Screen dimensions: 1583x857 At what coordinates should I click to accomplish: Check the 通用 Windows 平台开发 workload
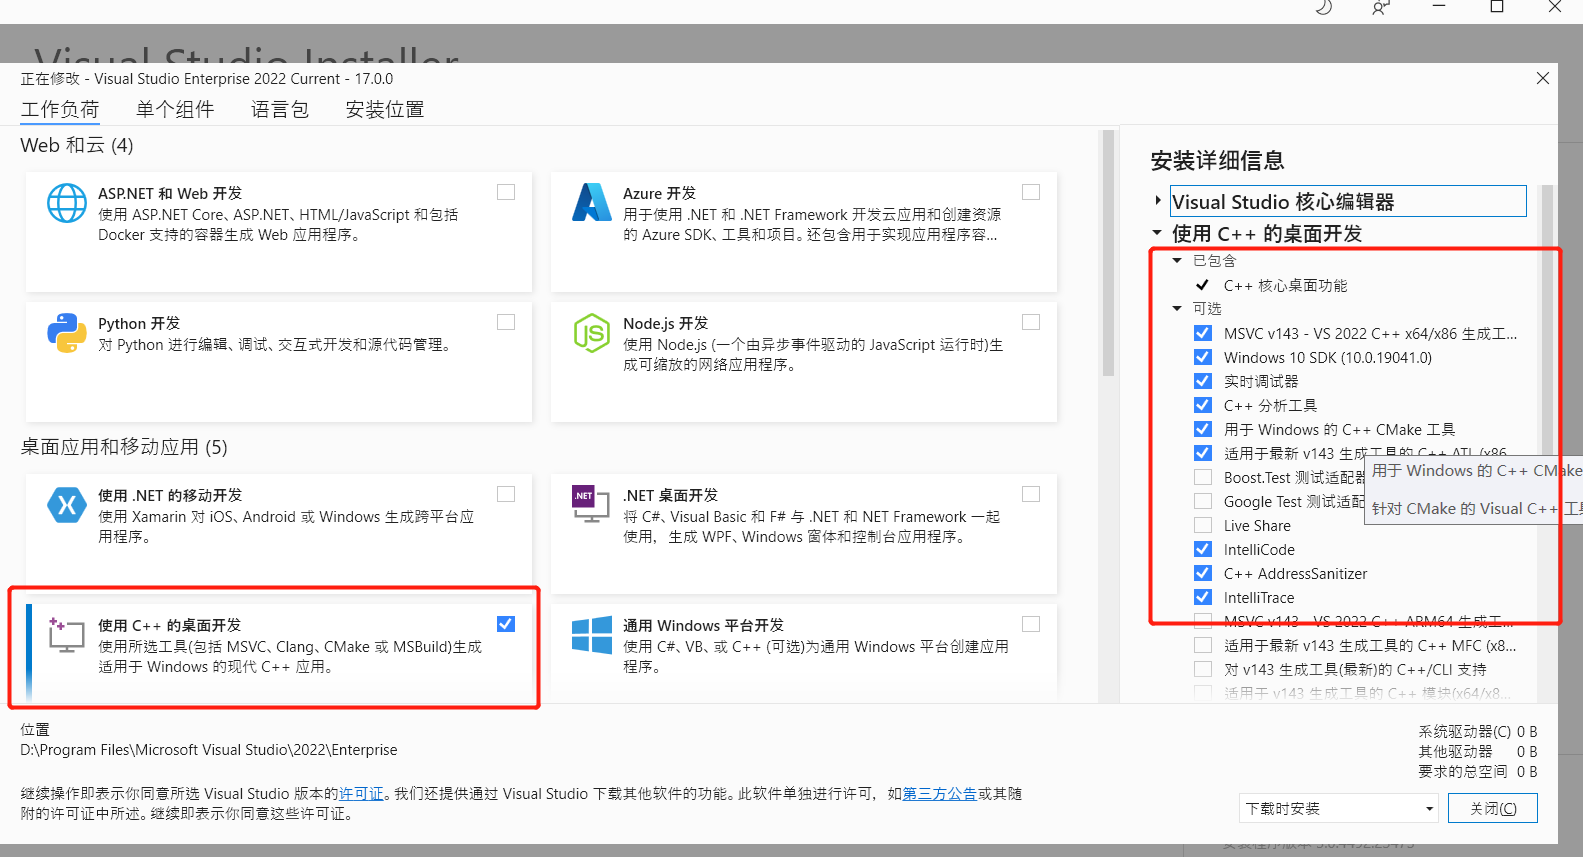[x=1031, y=624]
